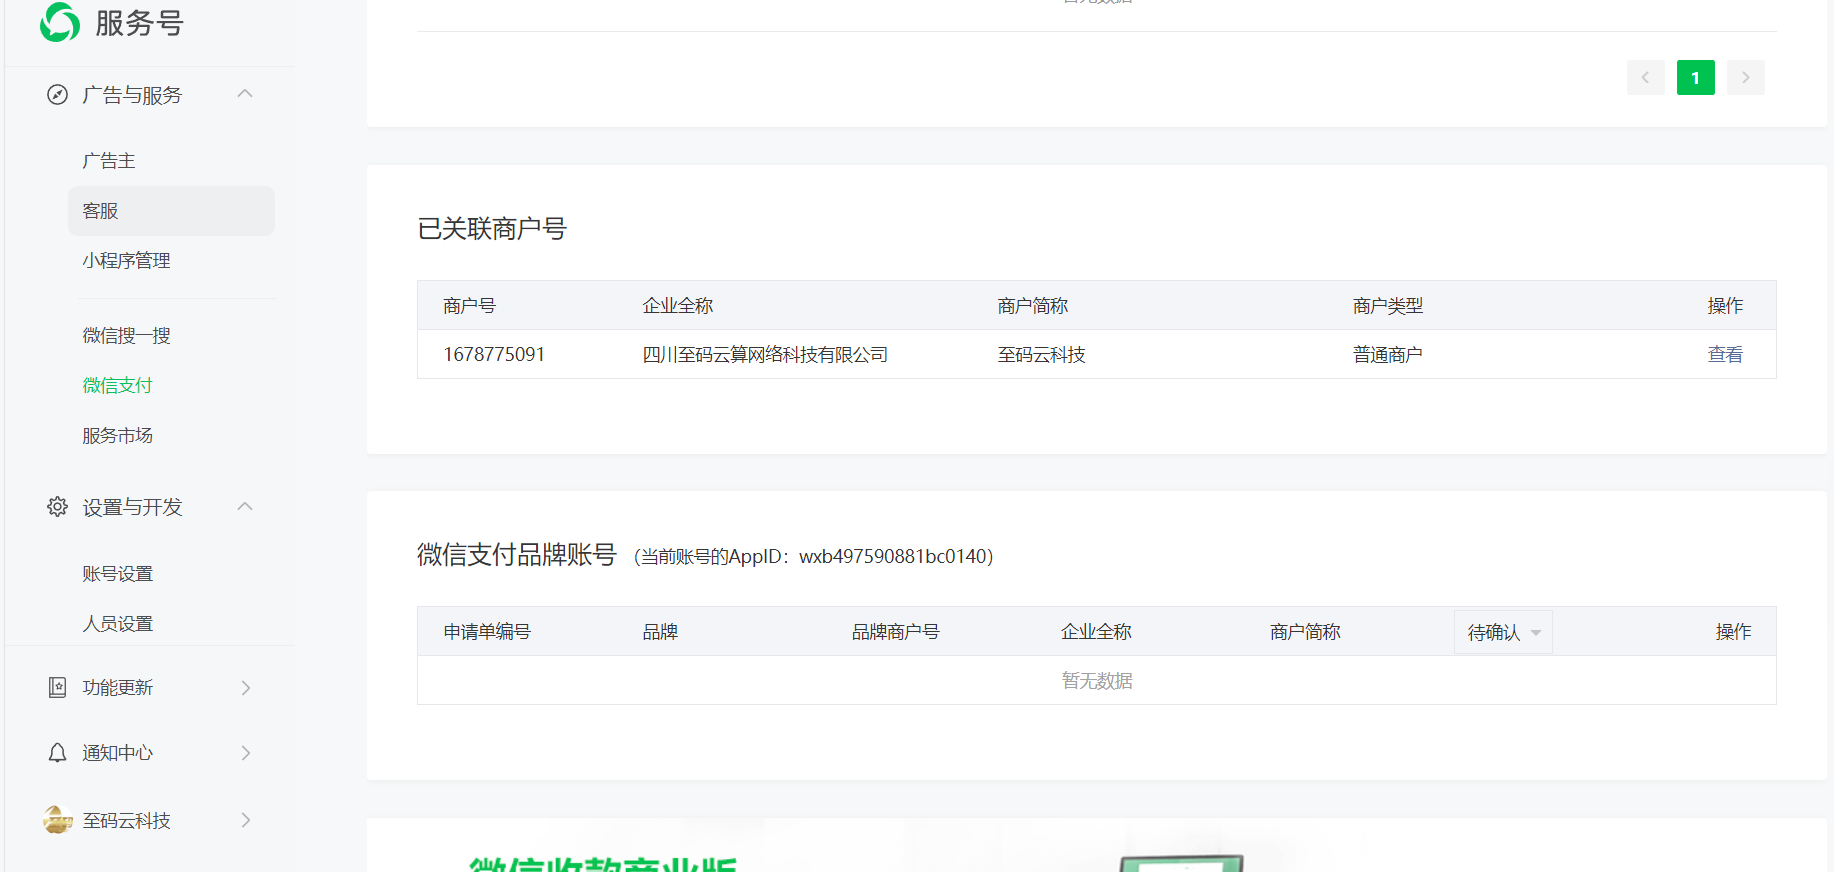Select the 微信支付 menu item
This screenshot has height=872, width=1834.
click(x=117, y=386)
